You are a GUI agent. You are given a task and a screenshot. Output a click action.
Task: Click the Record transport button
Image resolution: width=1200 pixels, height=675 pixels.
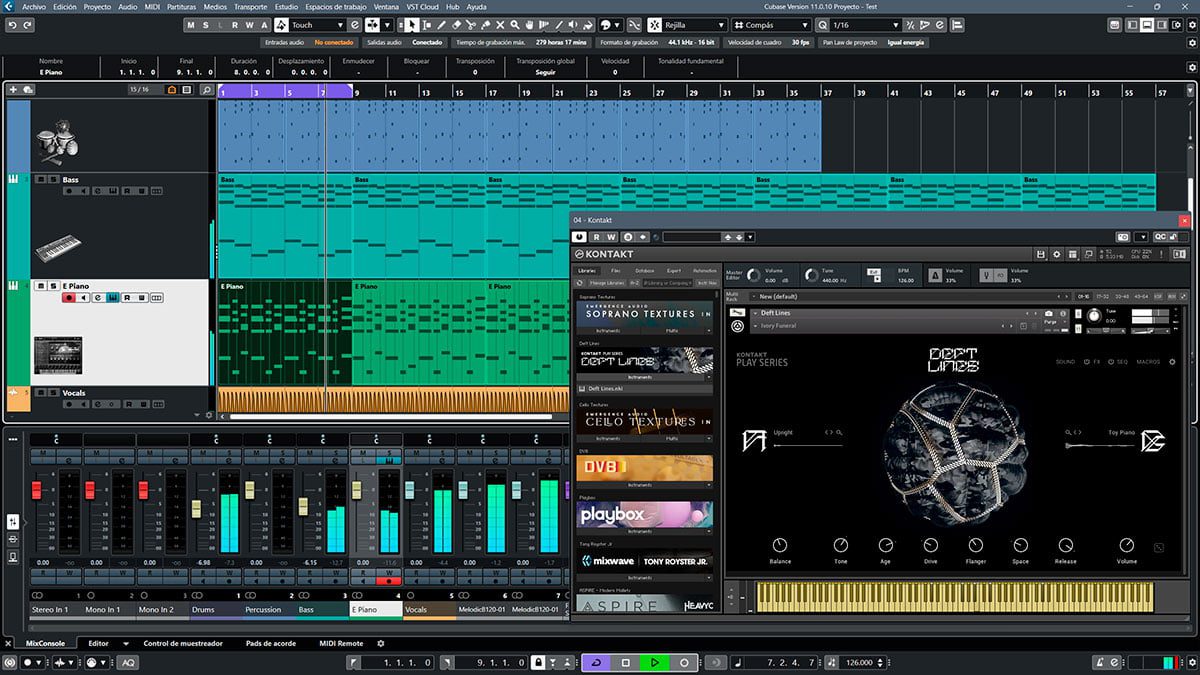(684, 662)
